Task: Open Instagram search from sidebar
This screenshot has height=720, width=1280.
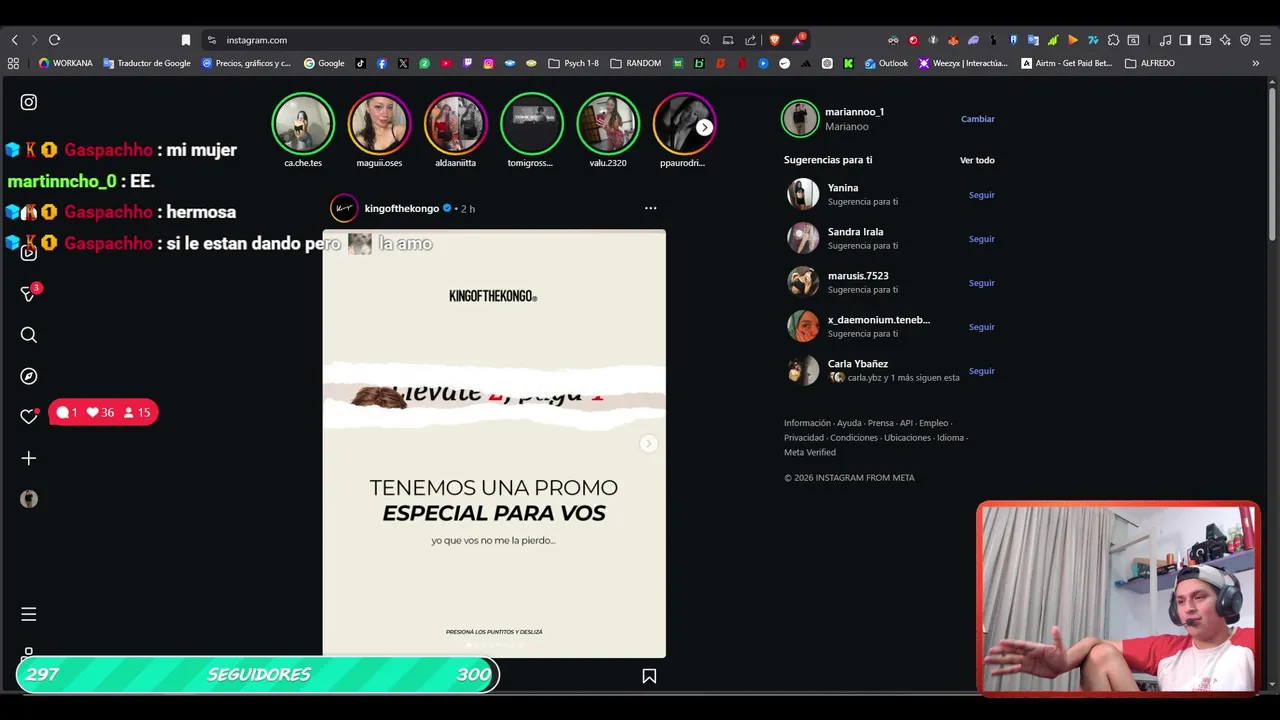Action: [x=29, y=335]
